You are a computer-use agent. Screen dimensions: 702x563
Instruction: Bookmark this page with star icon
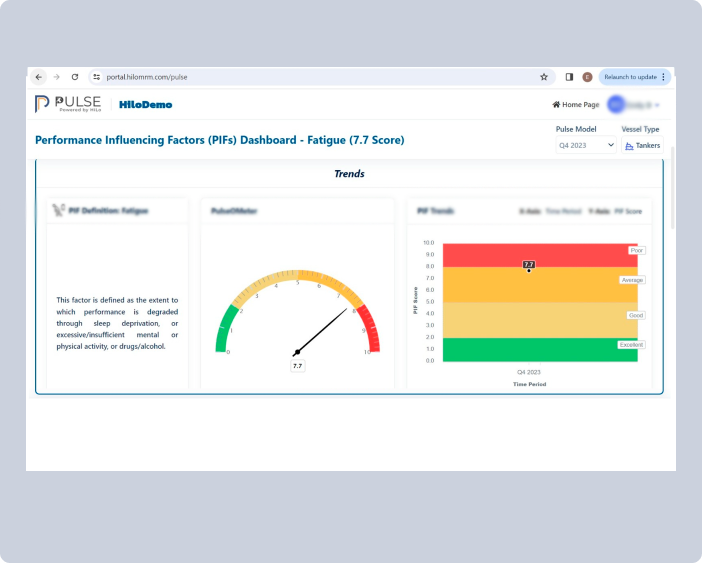(544, 77)
